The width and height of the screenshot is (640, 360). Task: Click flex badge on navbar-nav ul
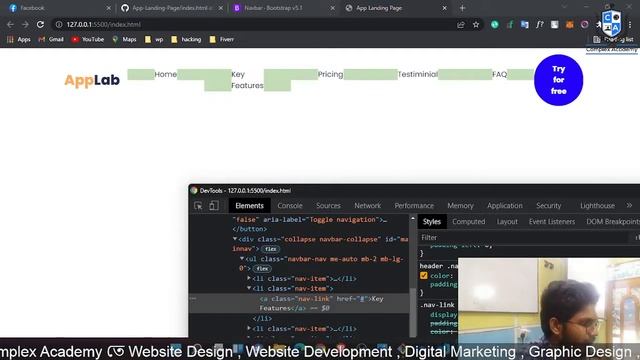[262, 269]
